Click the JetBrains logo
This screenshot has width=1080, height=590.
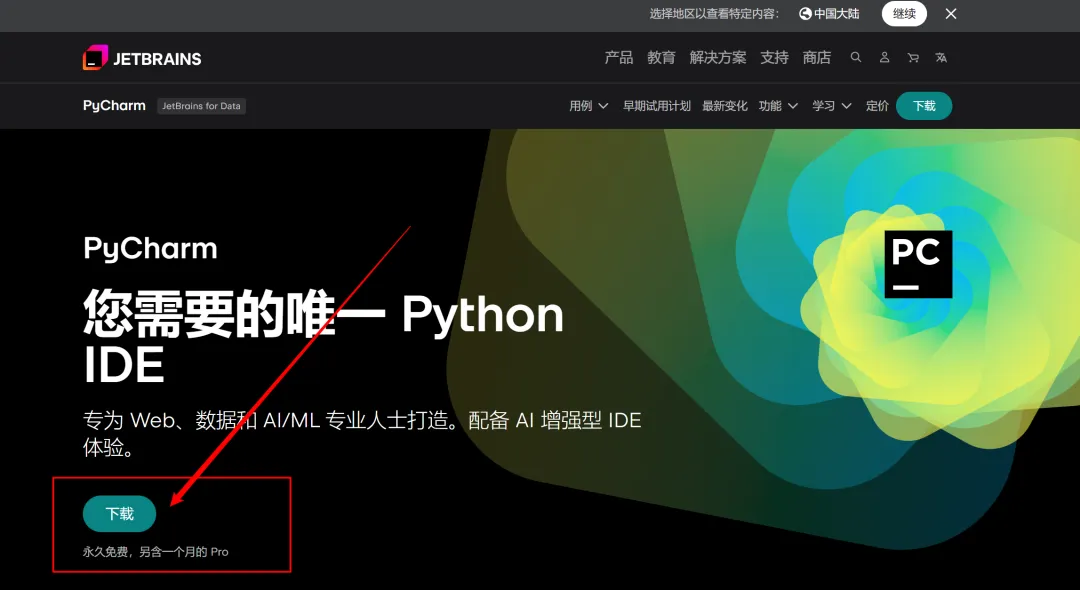(142, 58)
